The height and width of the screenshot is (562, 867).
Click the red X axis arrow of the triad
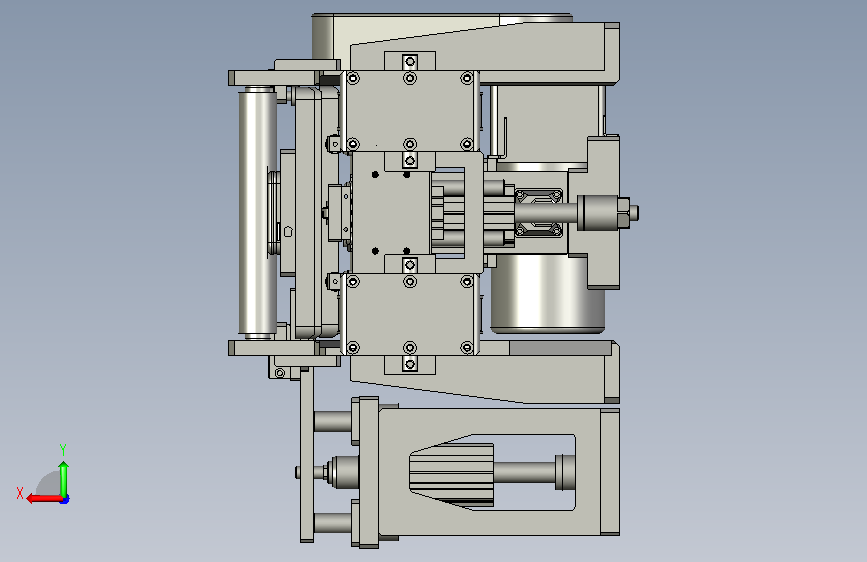coord(43,499)
